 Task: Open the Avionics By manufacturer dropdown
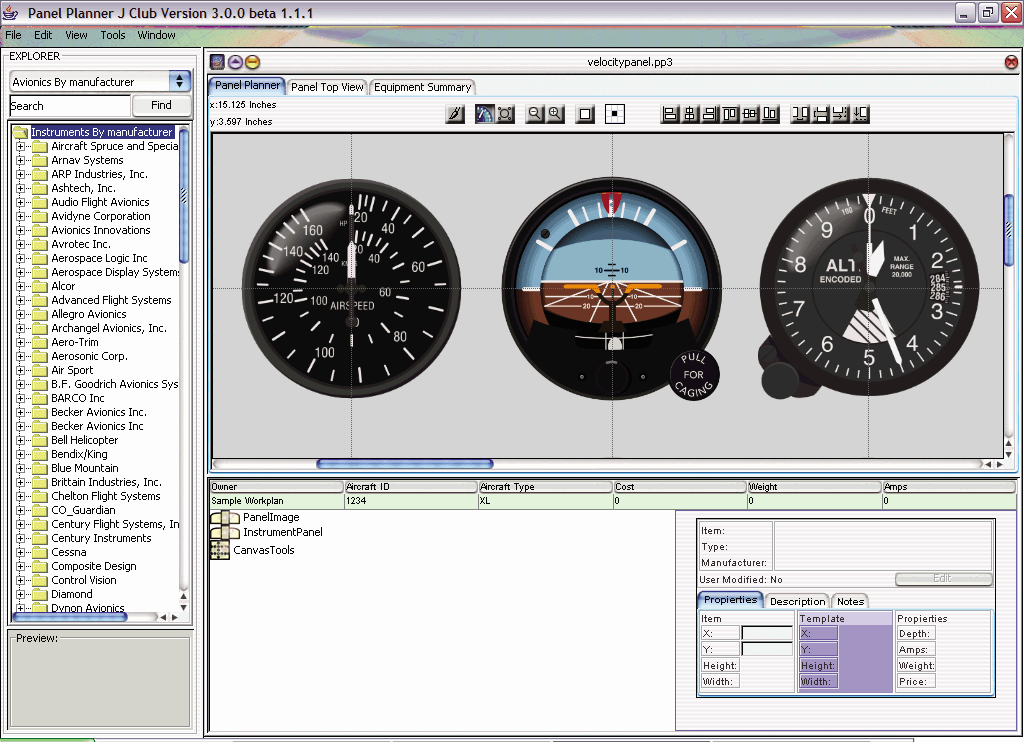pos(180,82)
